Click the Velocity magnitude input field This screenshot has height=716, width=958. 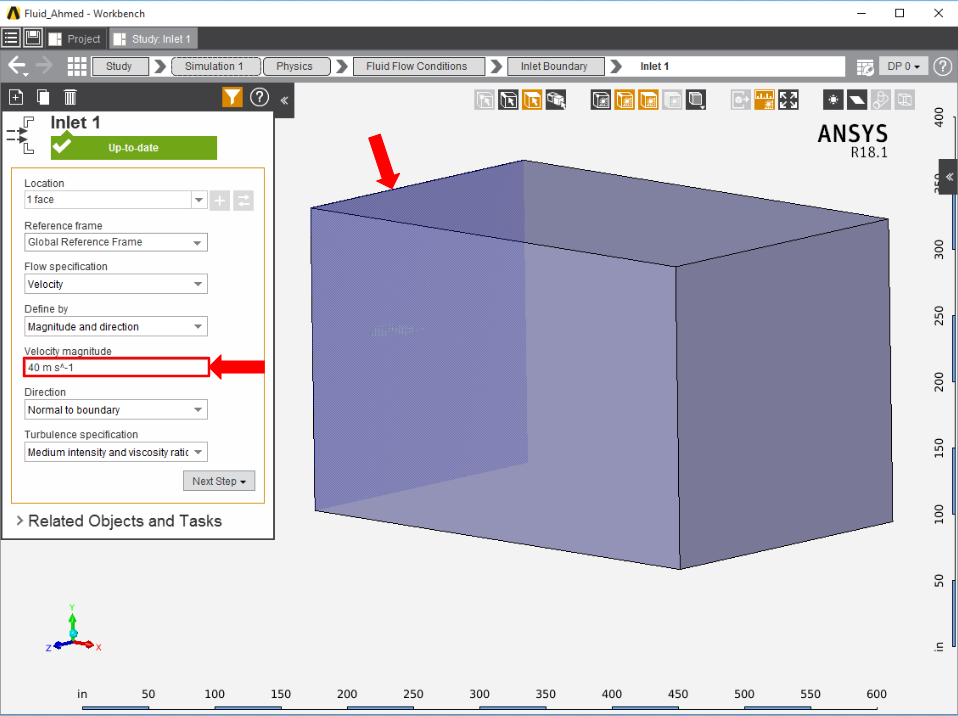click(x=116, y=367)
